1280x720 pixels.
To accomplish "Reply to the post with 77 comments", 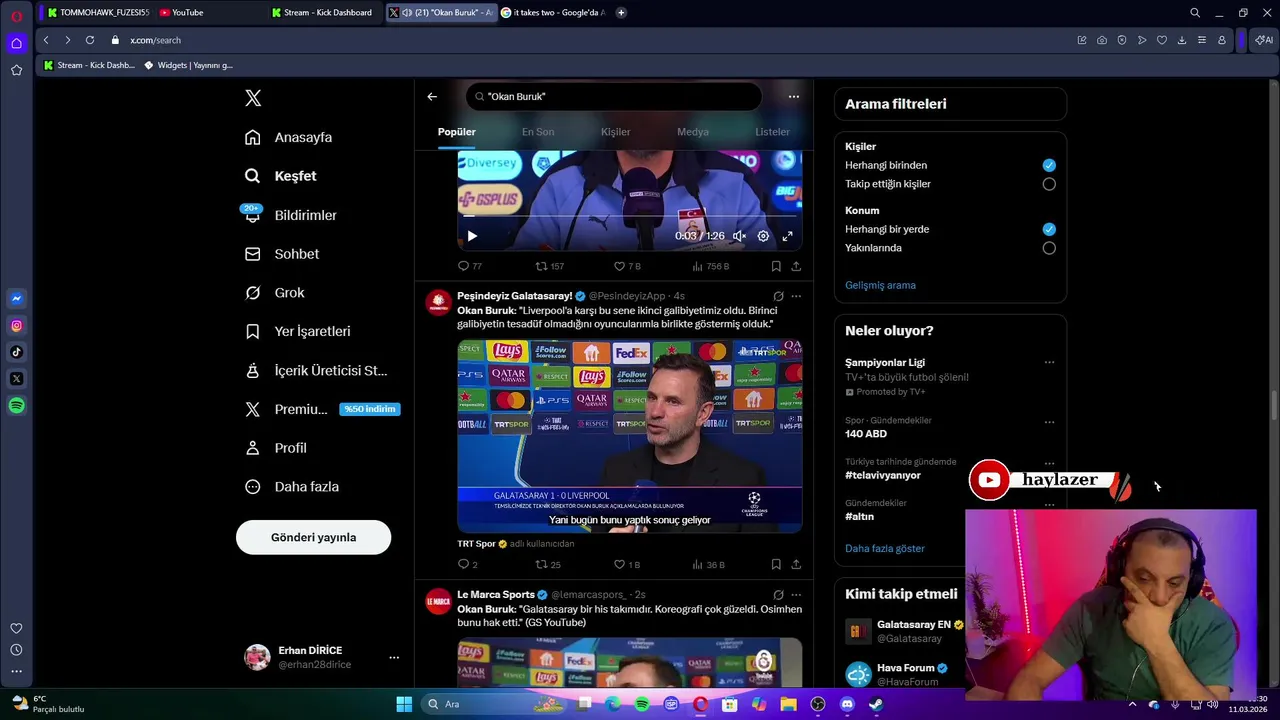I will [469, 266].
